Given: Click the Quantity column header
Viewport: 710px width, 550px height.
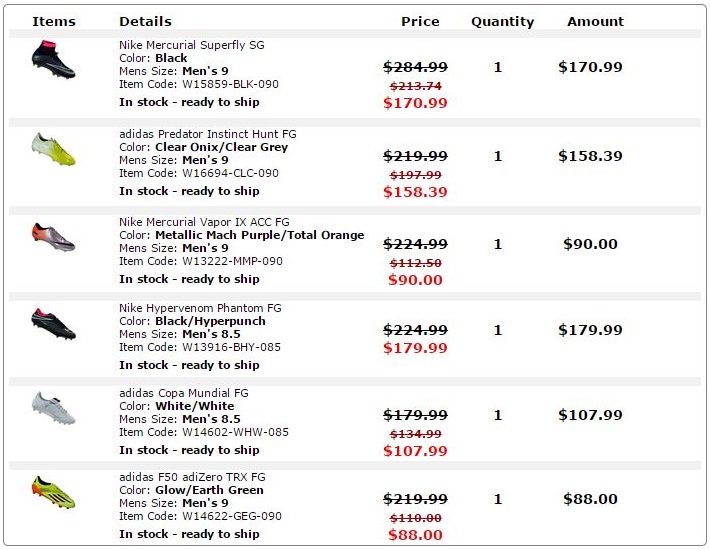Looking at the screenshot, I should 502,21.
